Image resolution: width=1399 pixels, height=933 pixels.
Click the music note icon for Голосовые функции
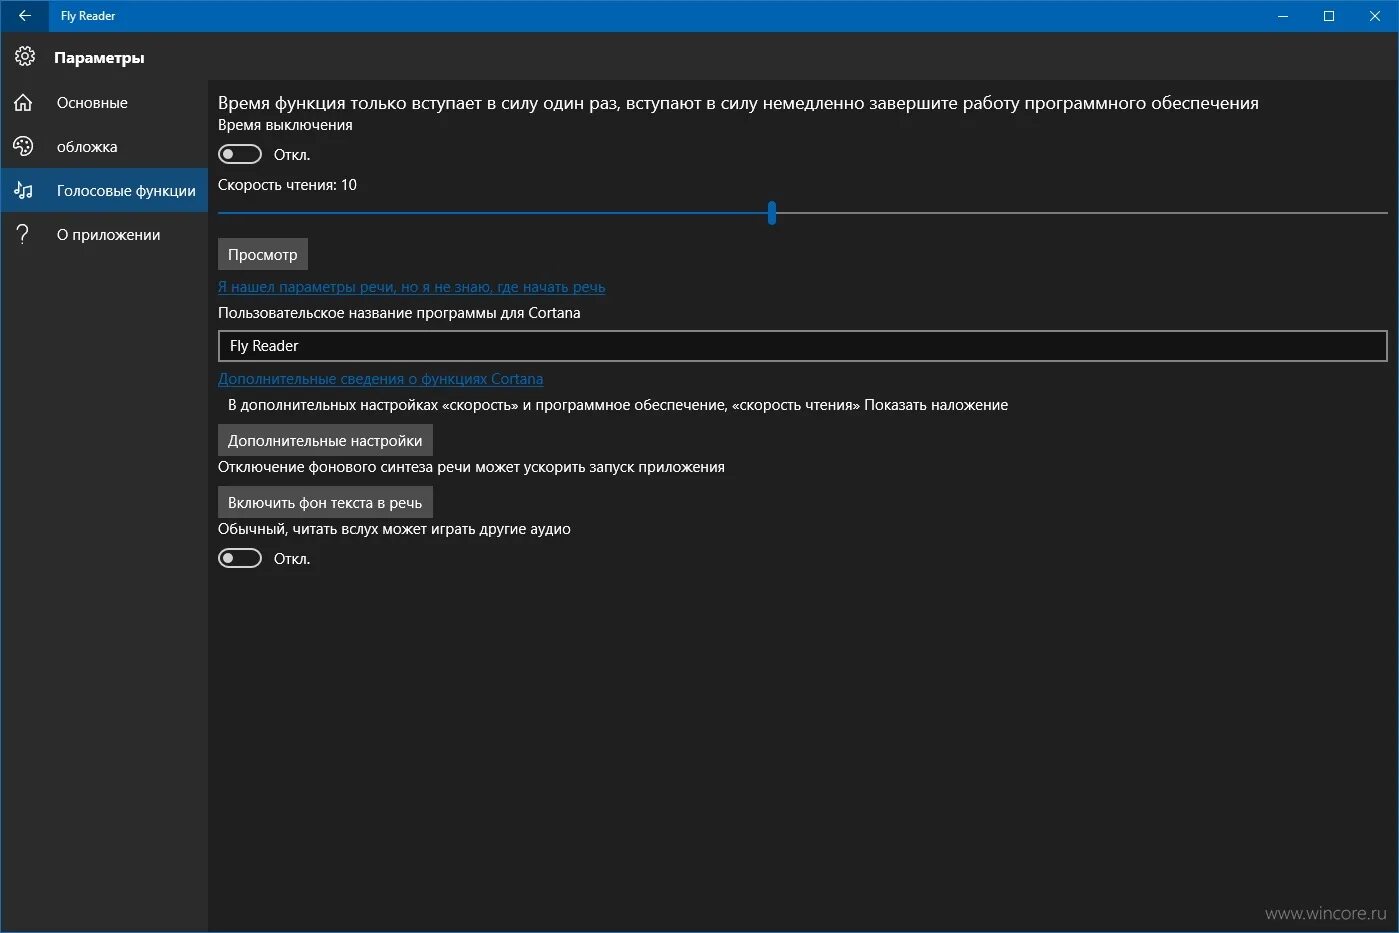coord(23,190)
